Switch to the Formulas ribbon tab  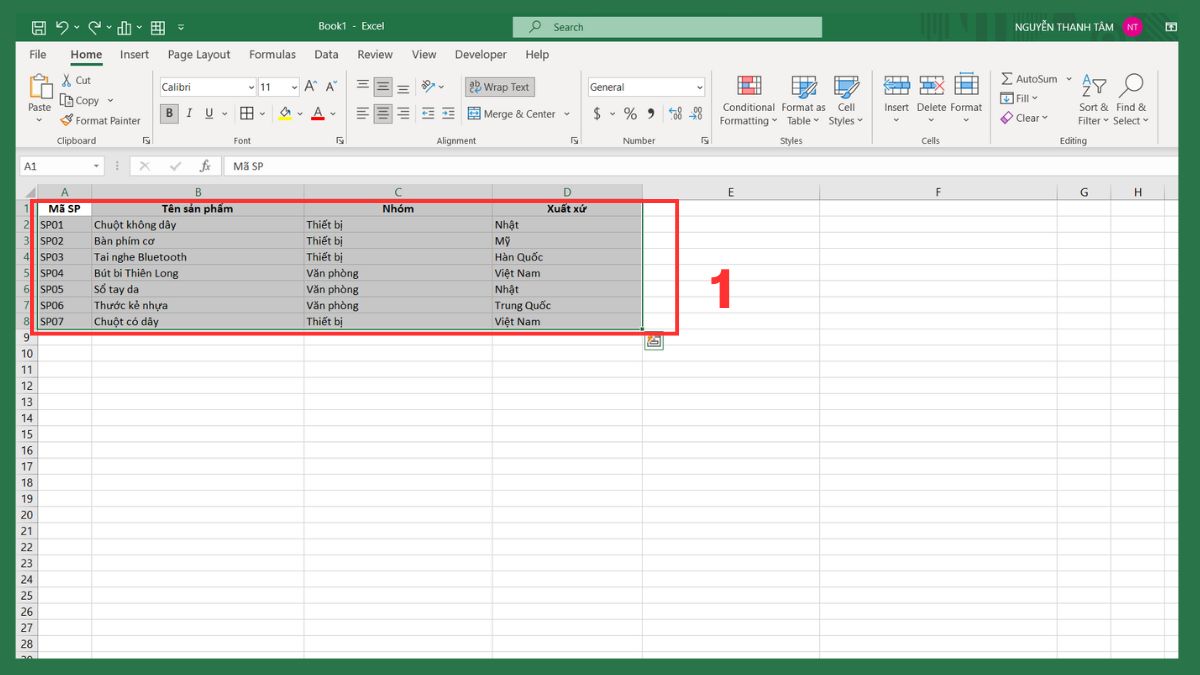pyautogui.click(x=272, y=54)
